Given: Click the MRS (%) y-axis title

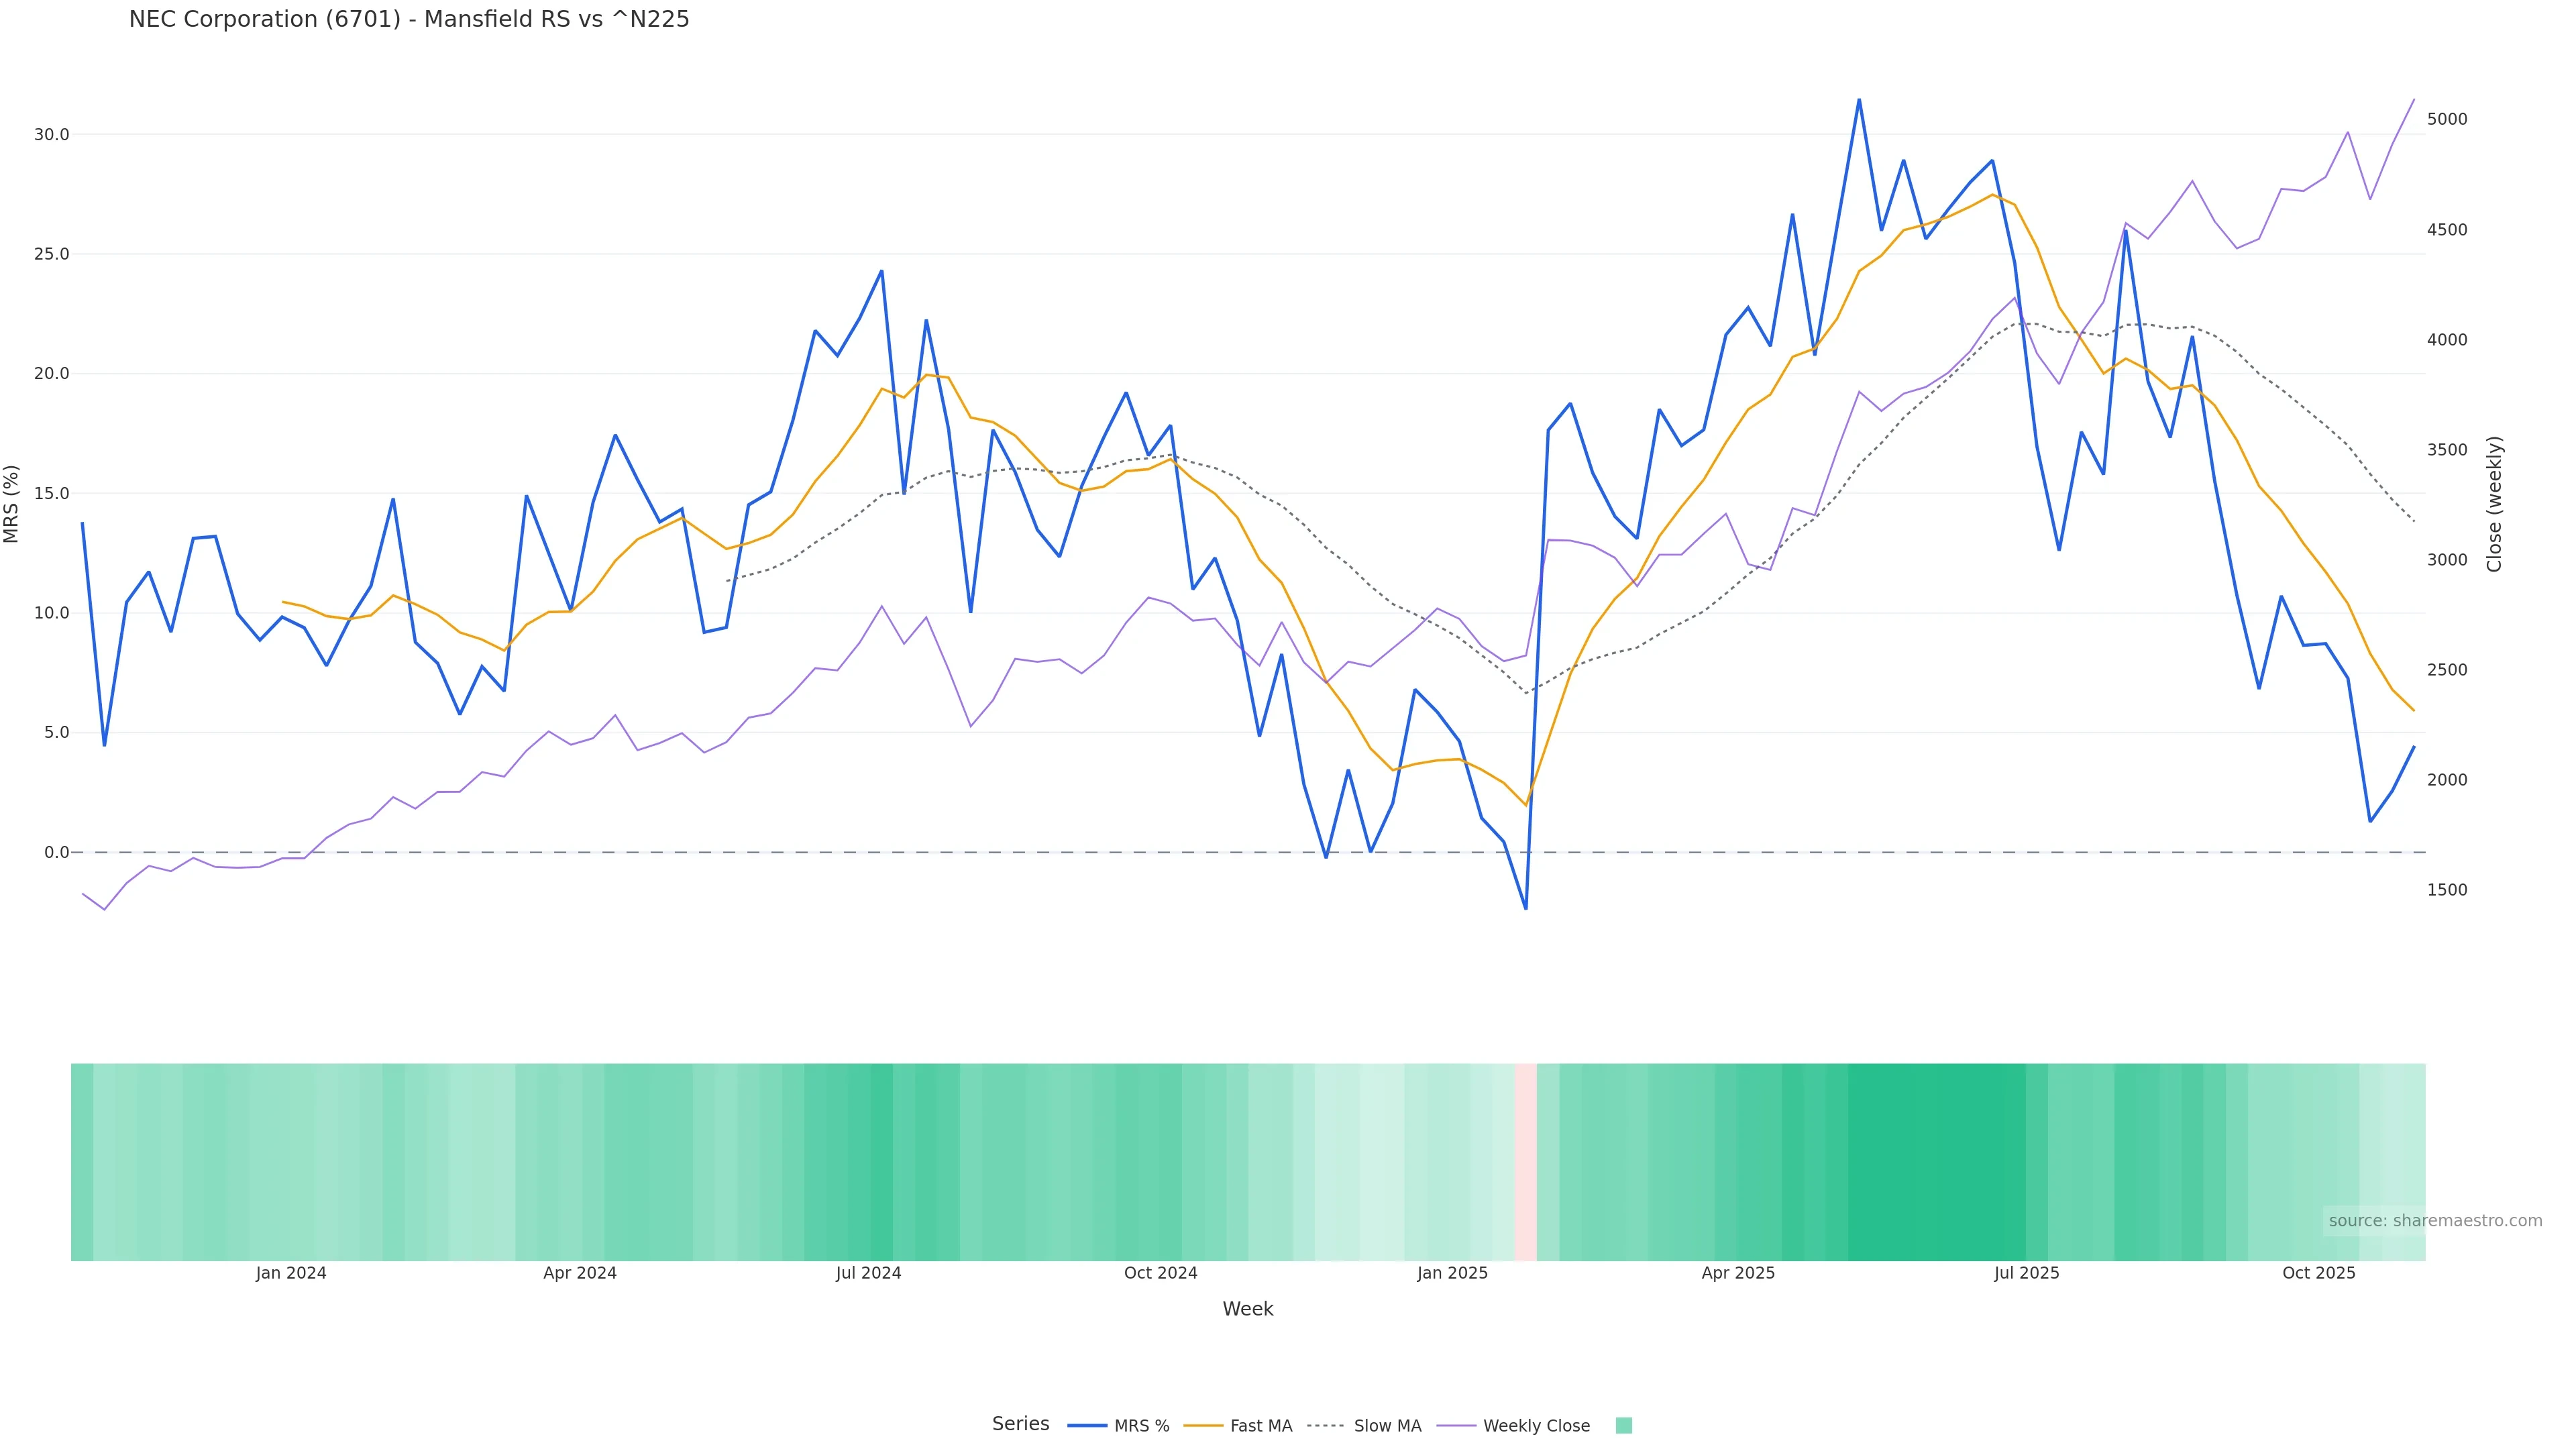Looking at the screenshot, I should point(12,504).
